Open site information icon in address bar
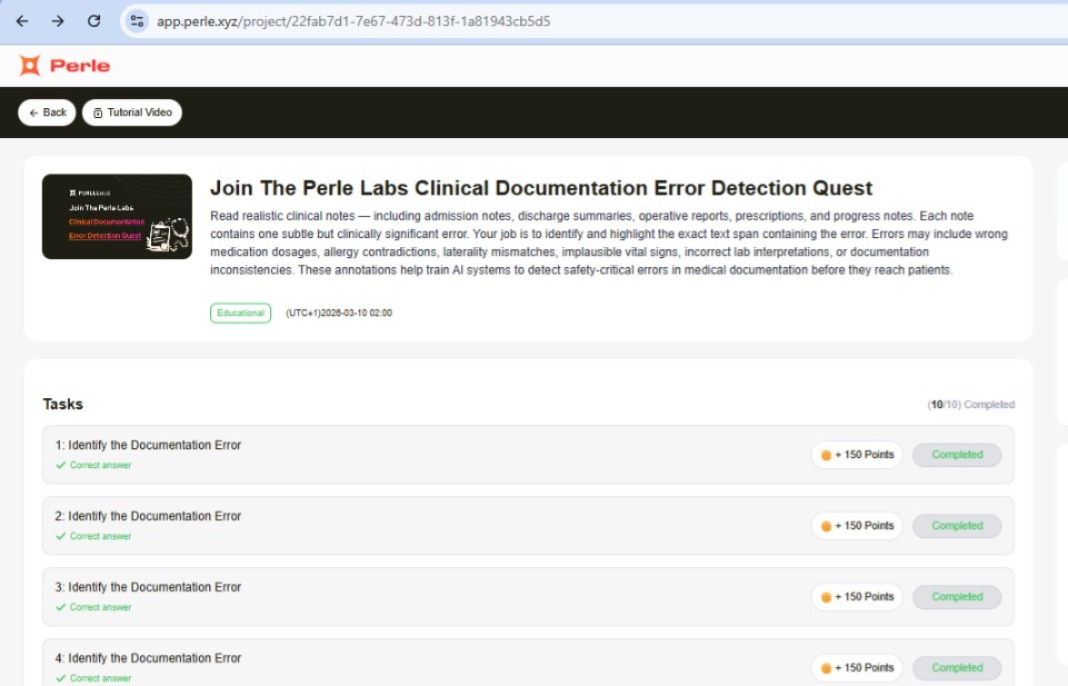The width and height of the screenshot is (1068, 686). 137,21
